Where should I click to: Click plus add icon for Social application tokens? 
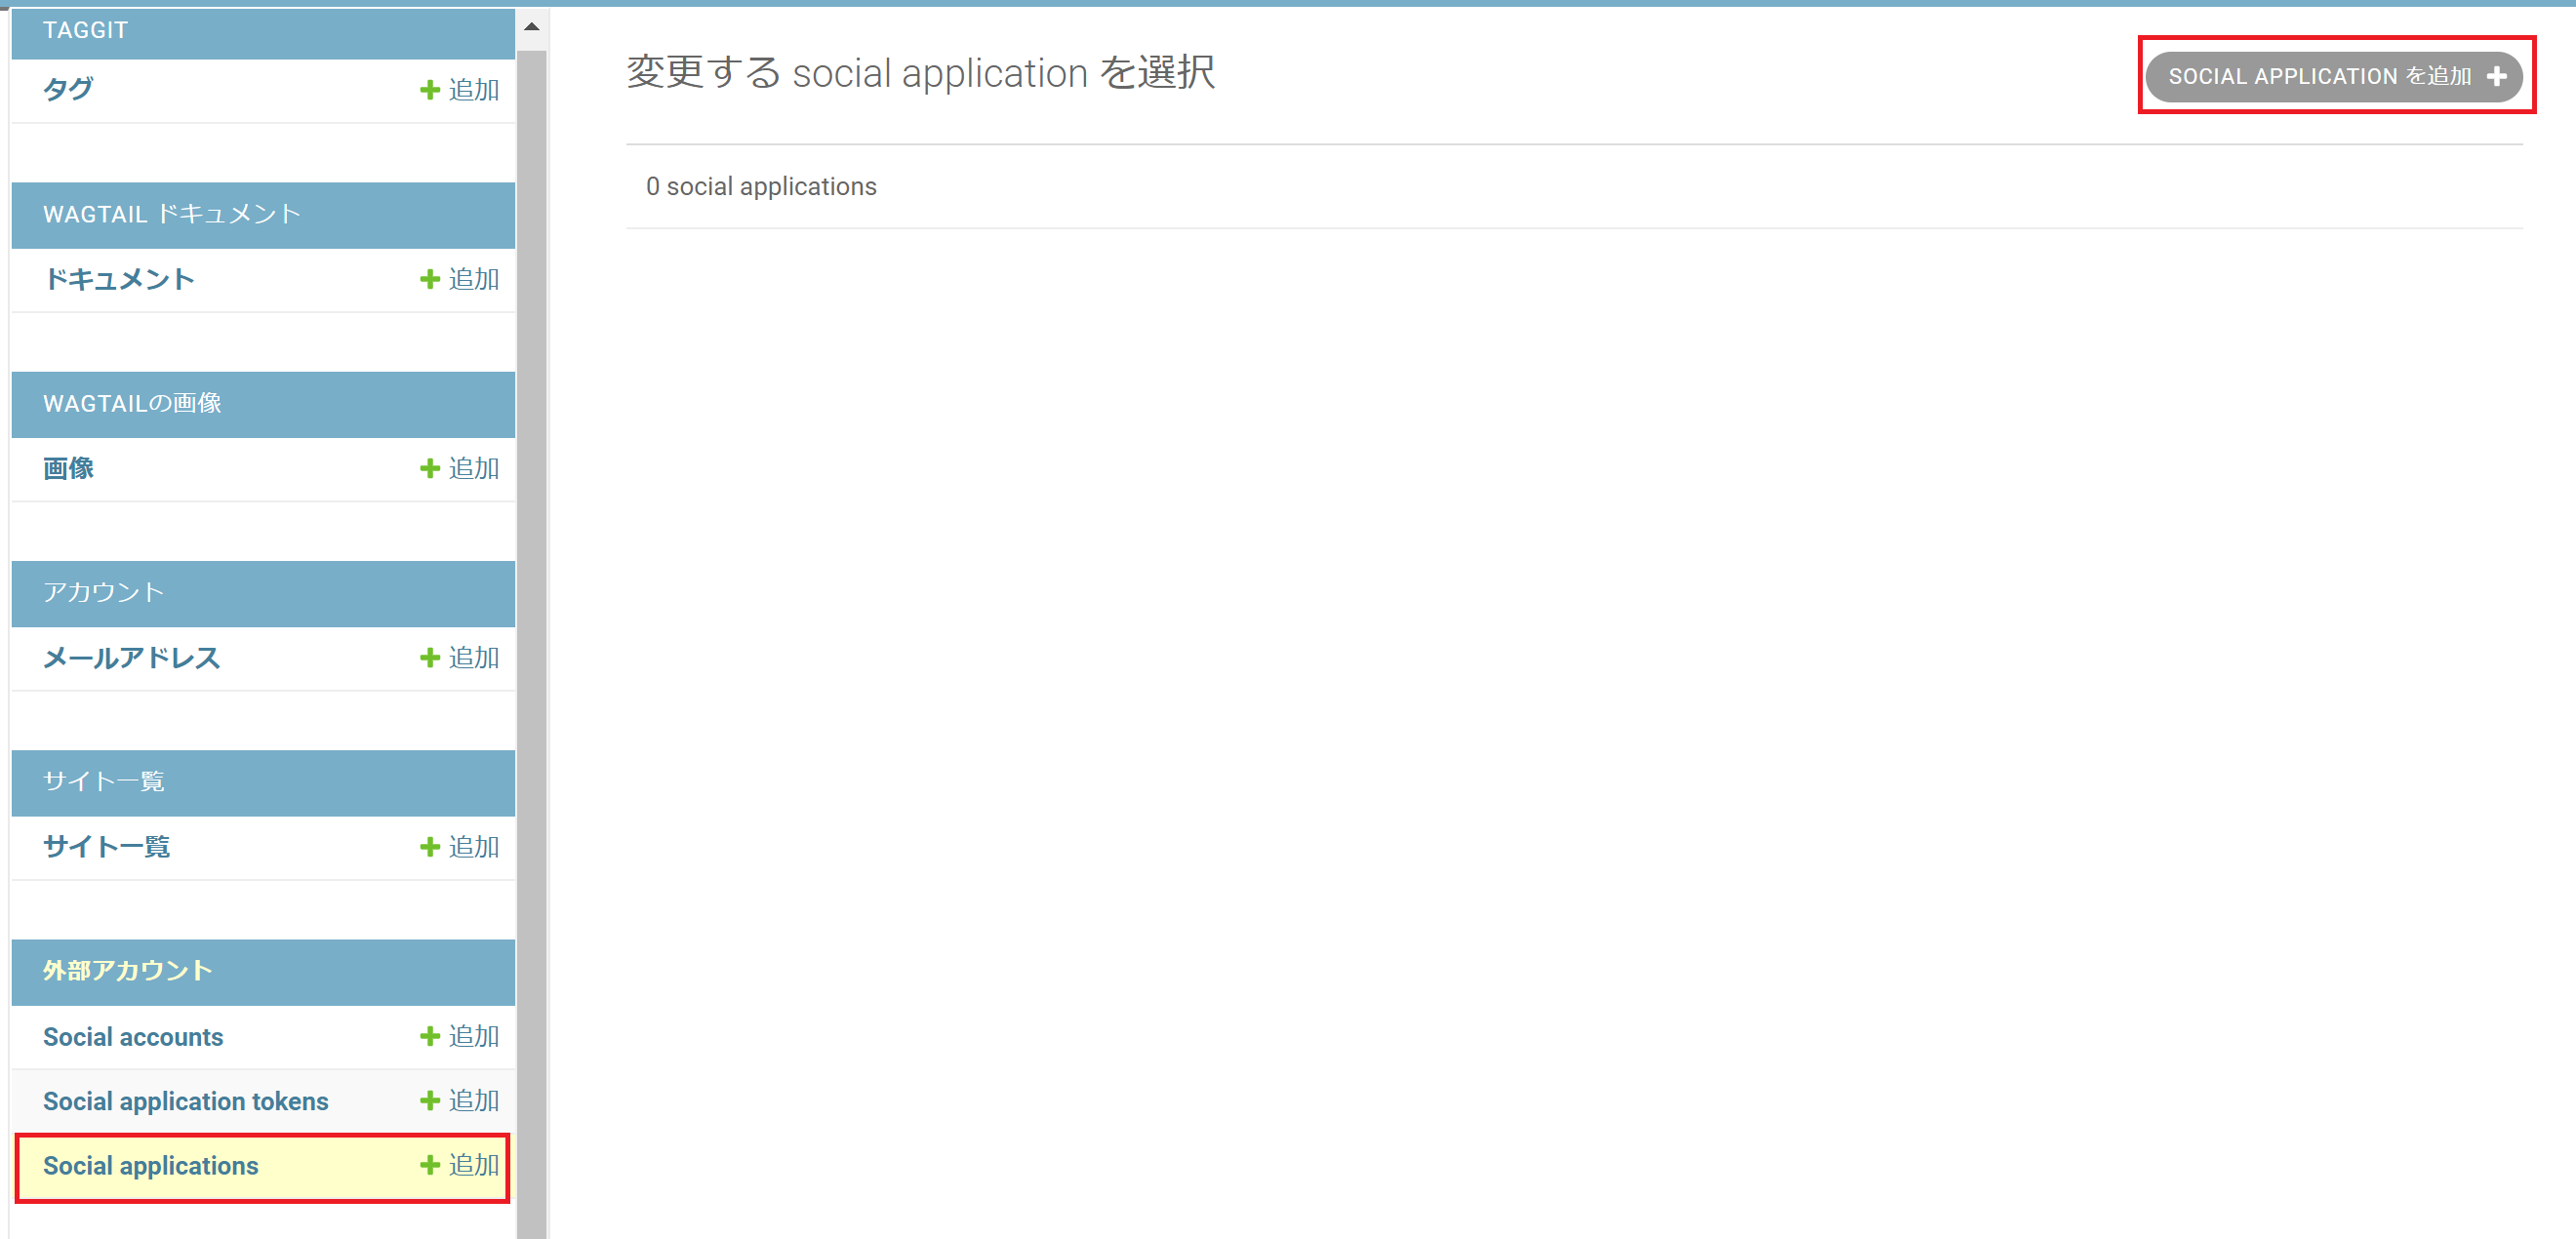[430, 1101]
